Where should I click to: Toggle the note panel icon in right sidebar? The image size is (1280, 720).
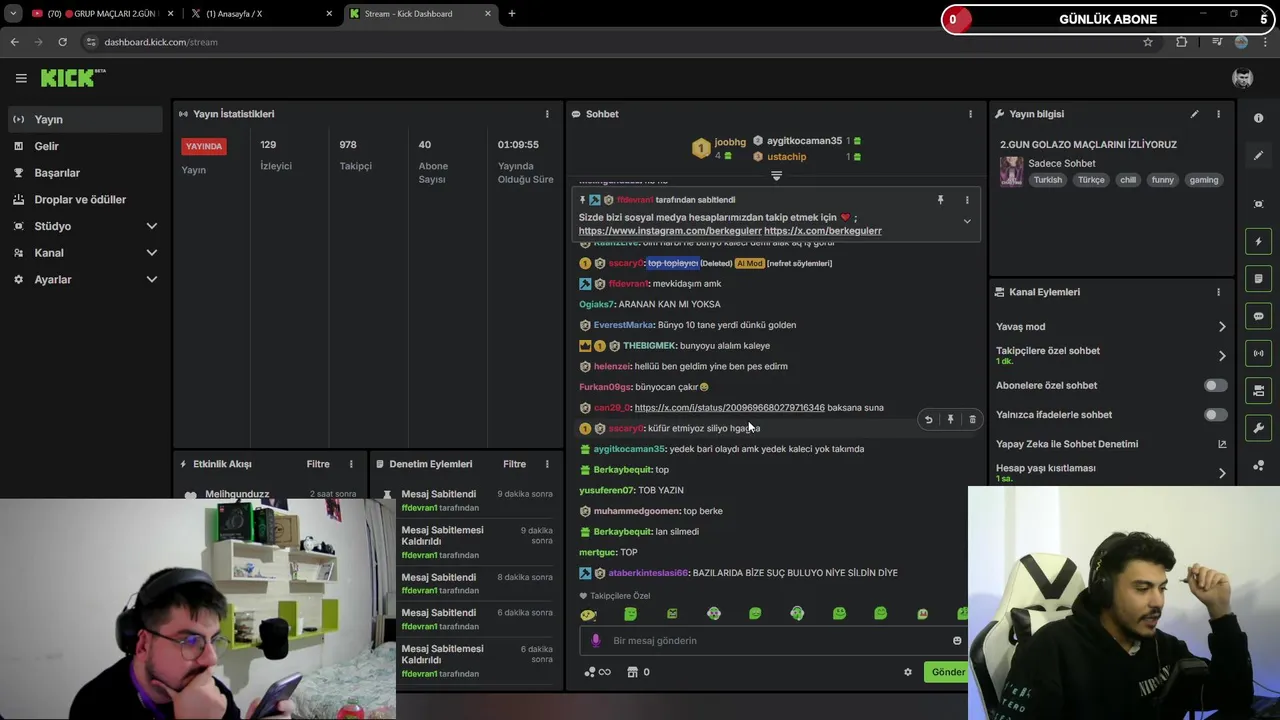(1259, 278)
